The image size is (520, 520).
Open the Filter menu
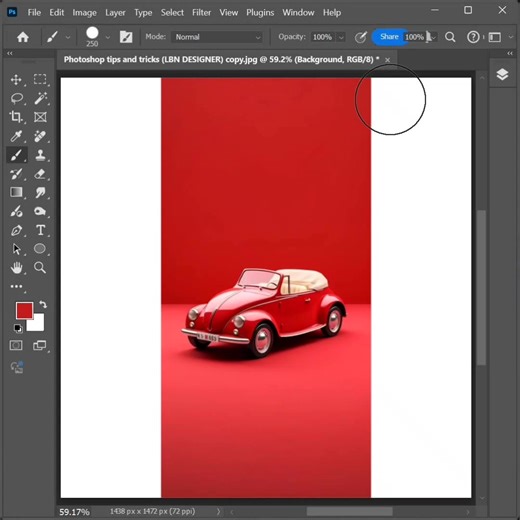[x=201, y=13]
